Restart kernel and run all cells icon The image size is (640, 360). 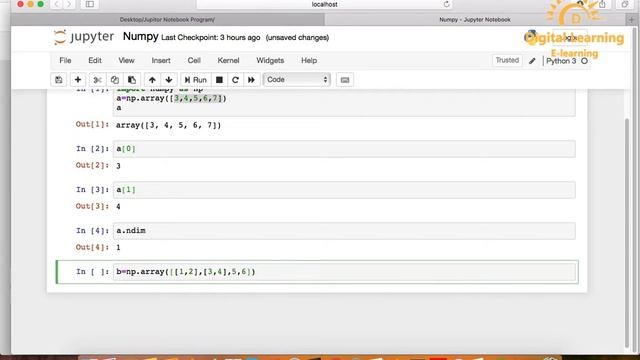[x=251, y=80]
